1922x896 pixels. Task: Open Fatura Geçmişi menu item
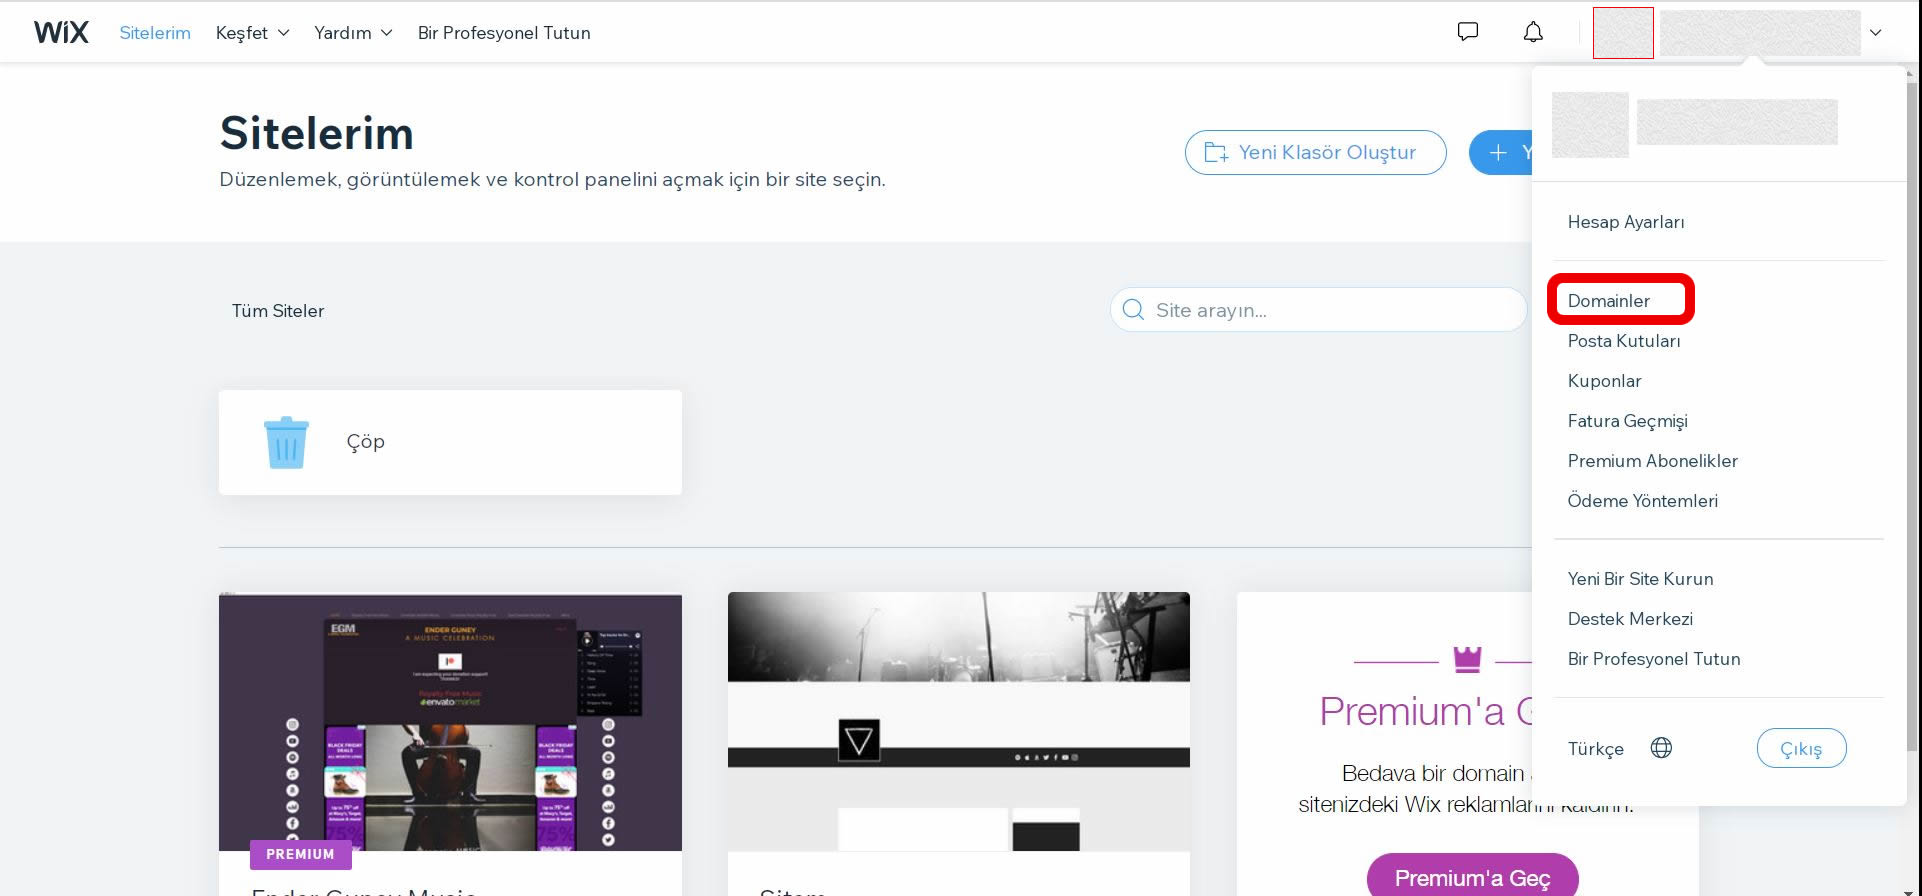click(x=1627, y=421)
